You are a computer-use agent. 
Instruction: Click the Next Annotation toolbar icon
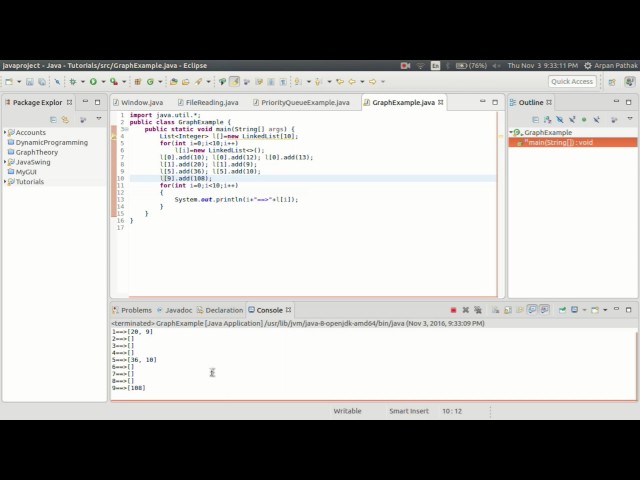pos(298,82)
